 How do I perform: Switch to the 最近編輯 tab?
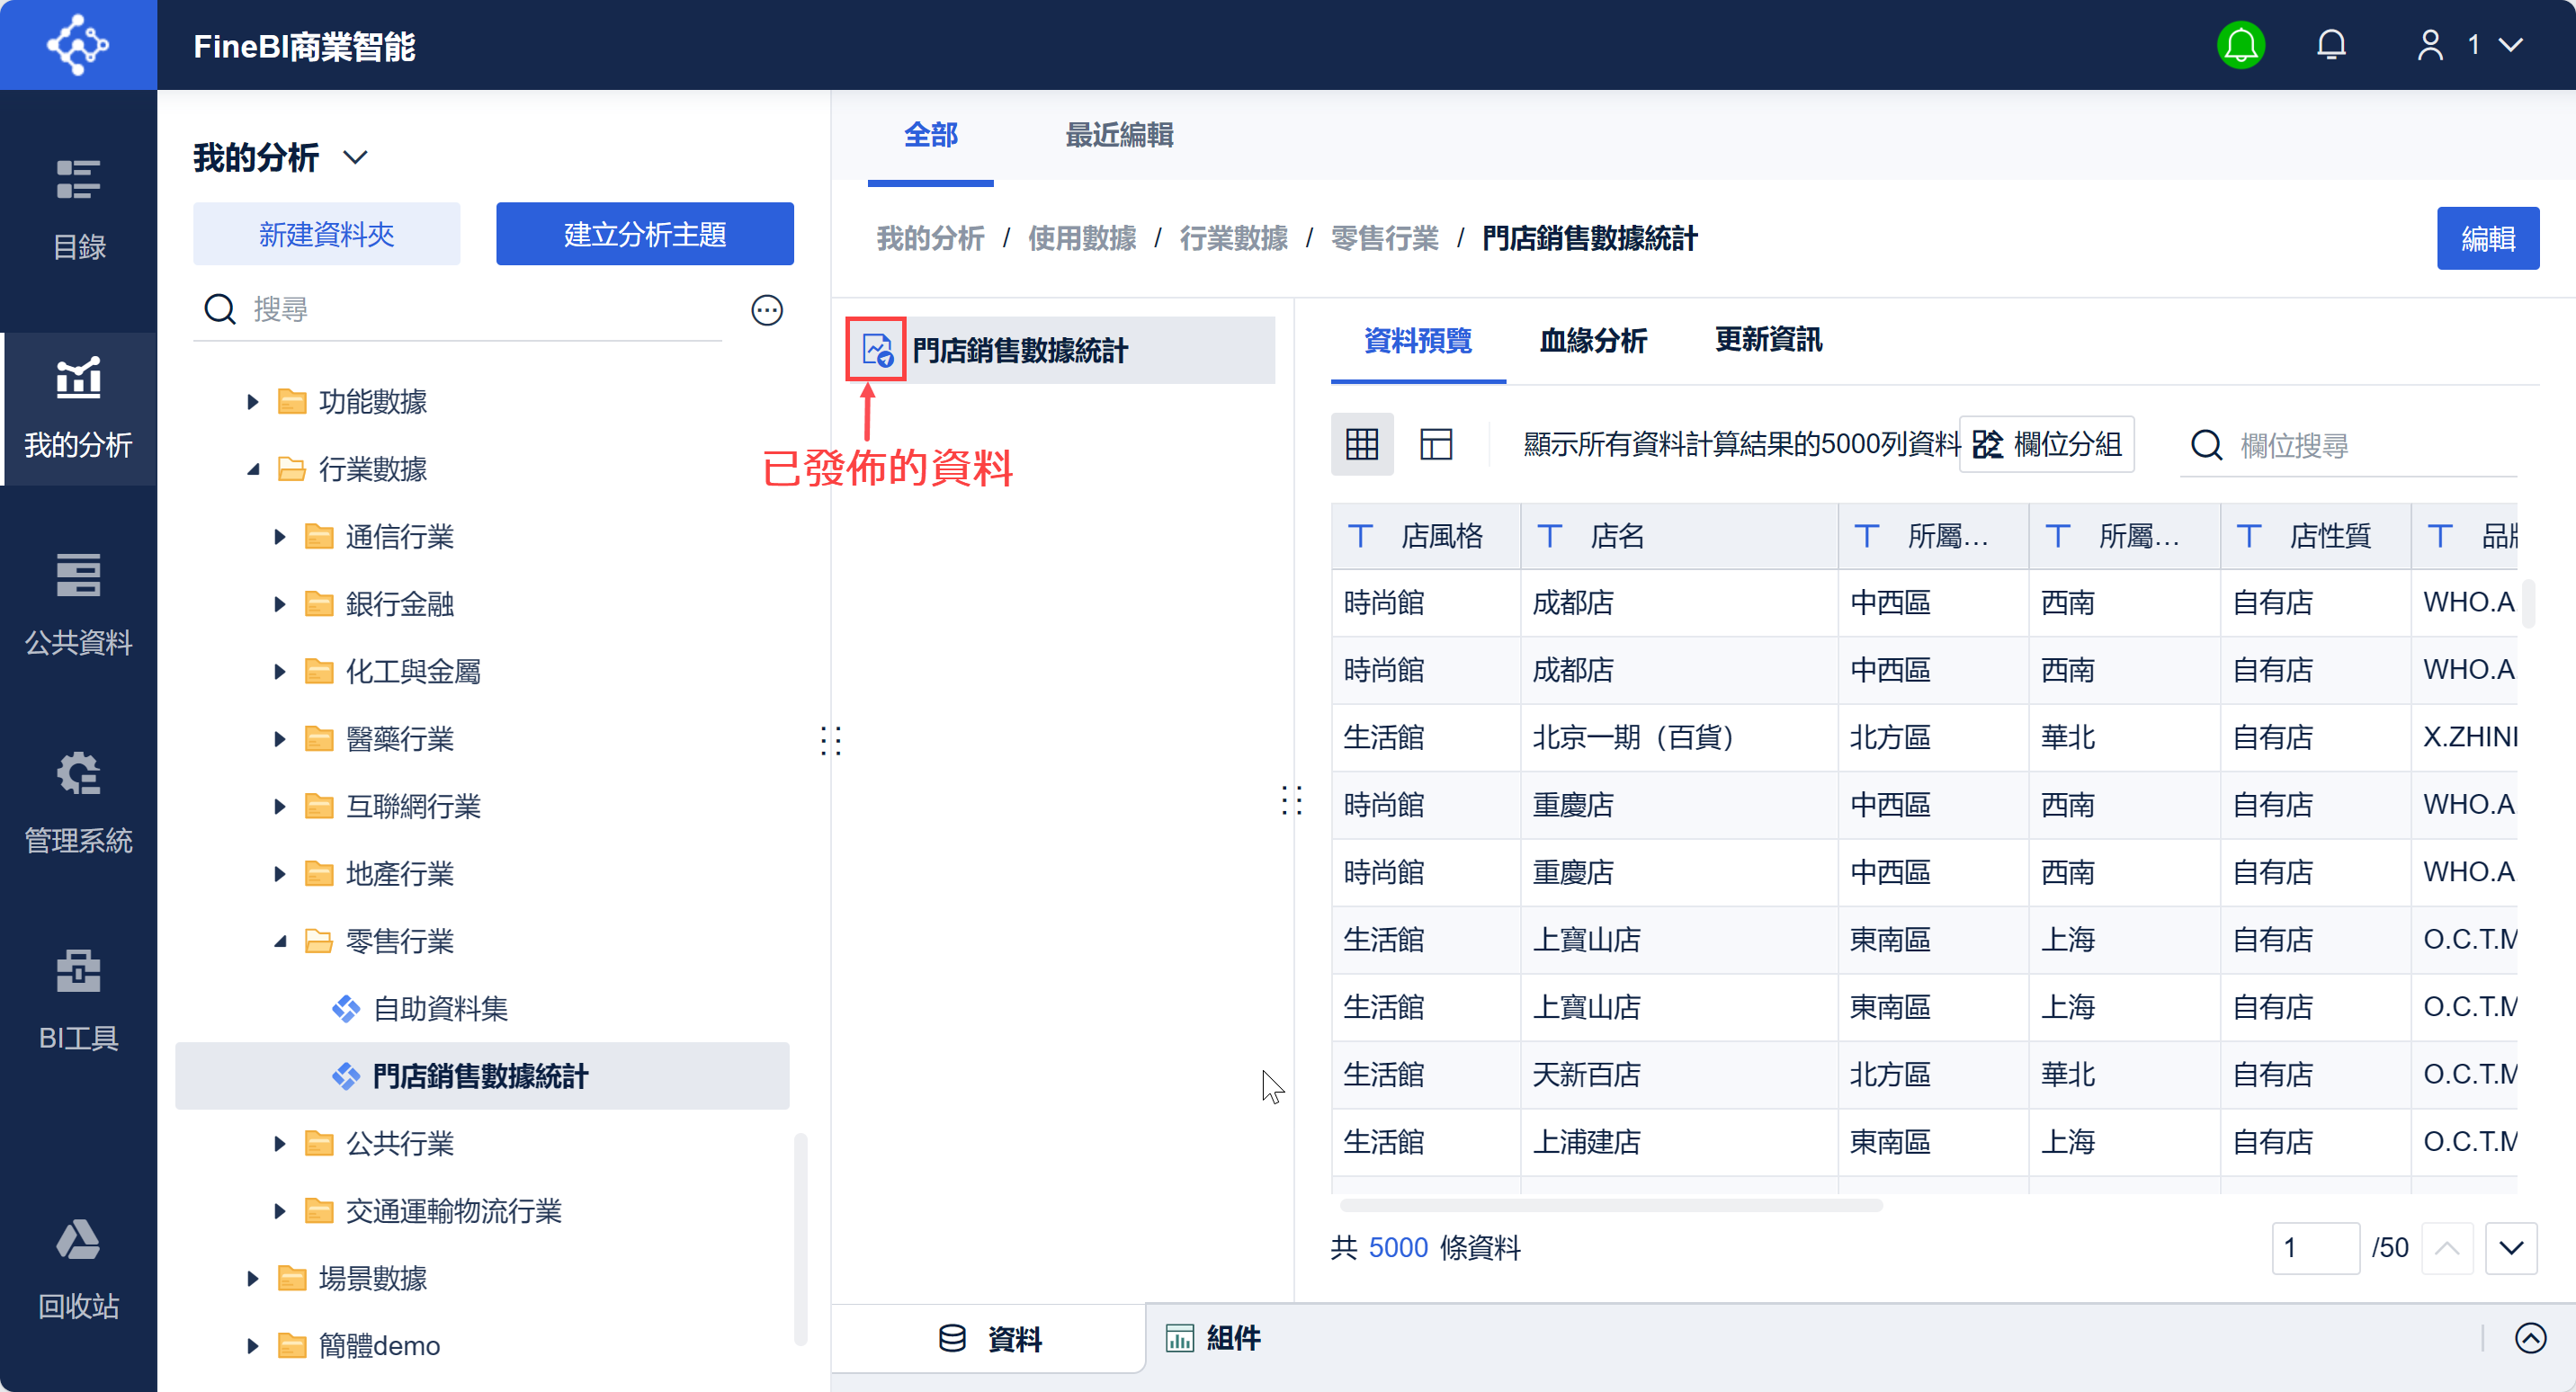point(1118,135)
